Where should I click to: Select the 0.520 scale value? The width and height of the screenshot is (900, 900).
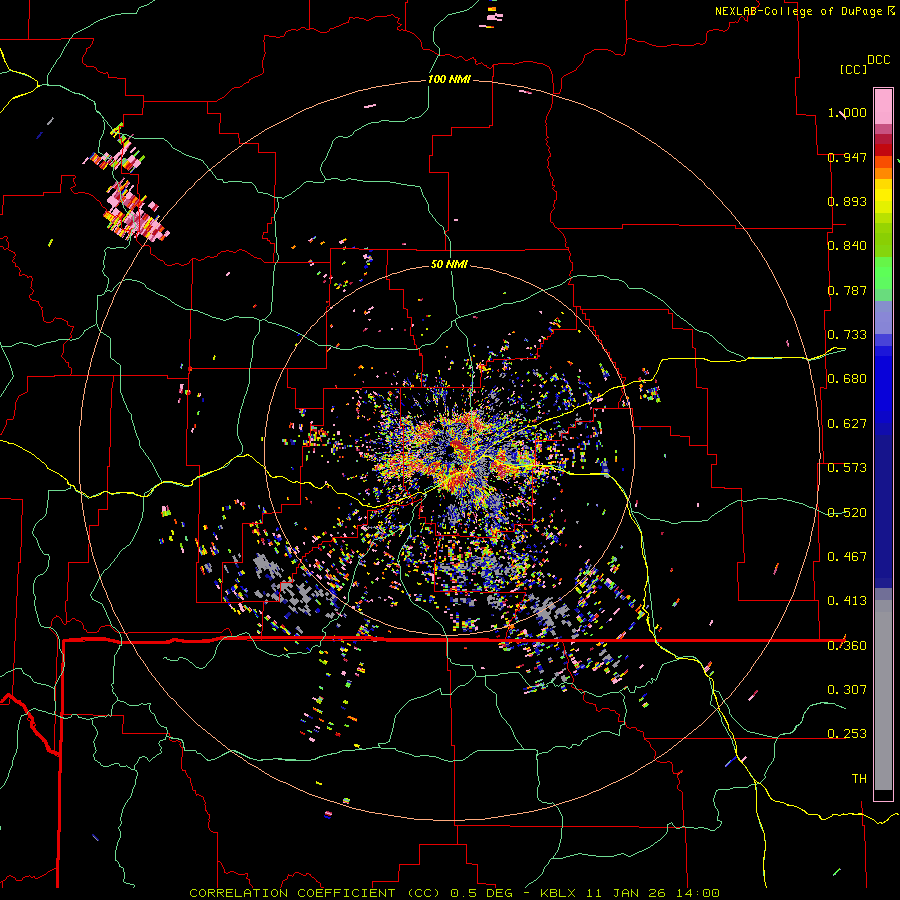[x=847, y=513]
